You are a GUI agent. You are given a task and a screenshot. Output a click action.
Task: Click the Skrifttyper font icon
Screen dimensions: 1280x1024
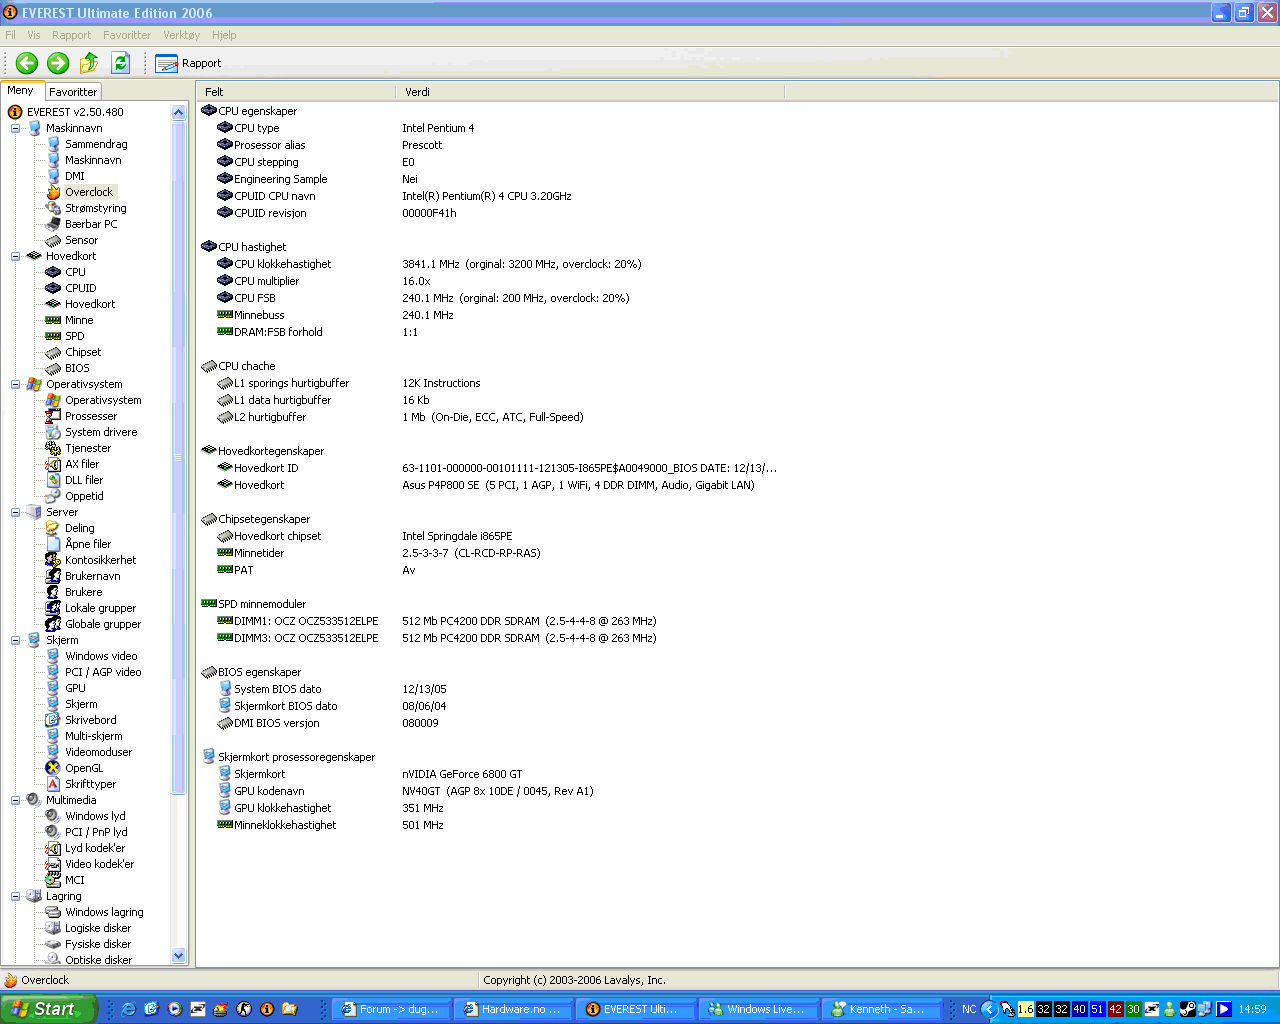[53, 784]
